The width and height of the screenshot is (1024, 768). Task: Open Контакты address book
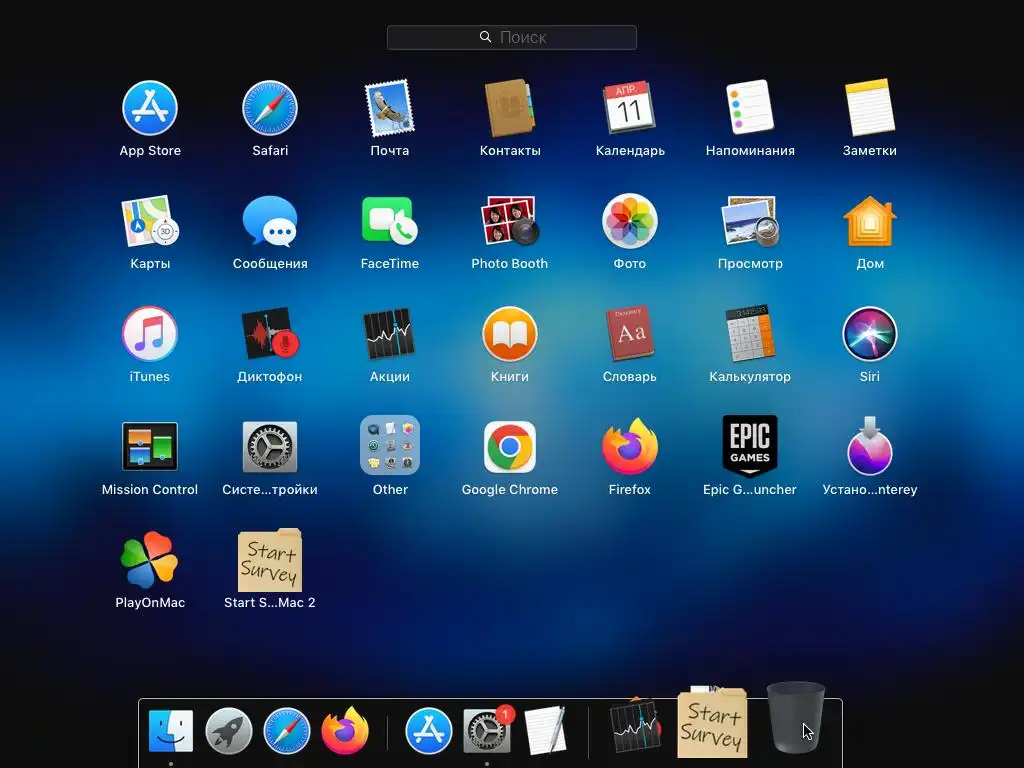(509, 108)
